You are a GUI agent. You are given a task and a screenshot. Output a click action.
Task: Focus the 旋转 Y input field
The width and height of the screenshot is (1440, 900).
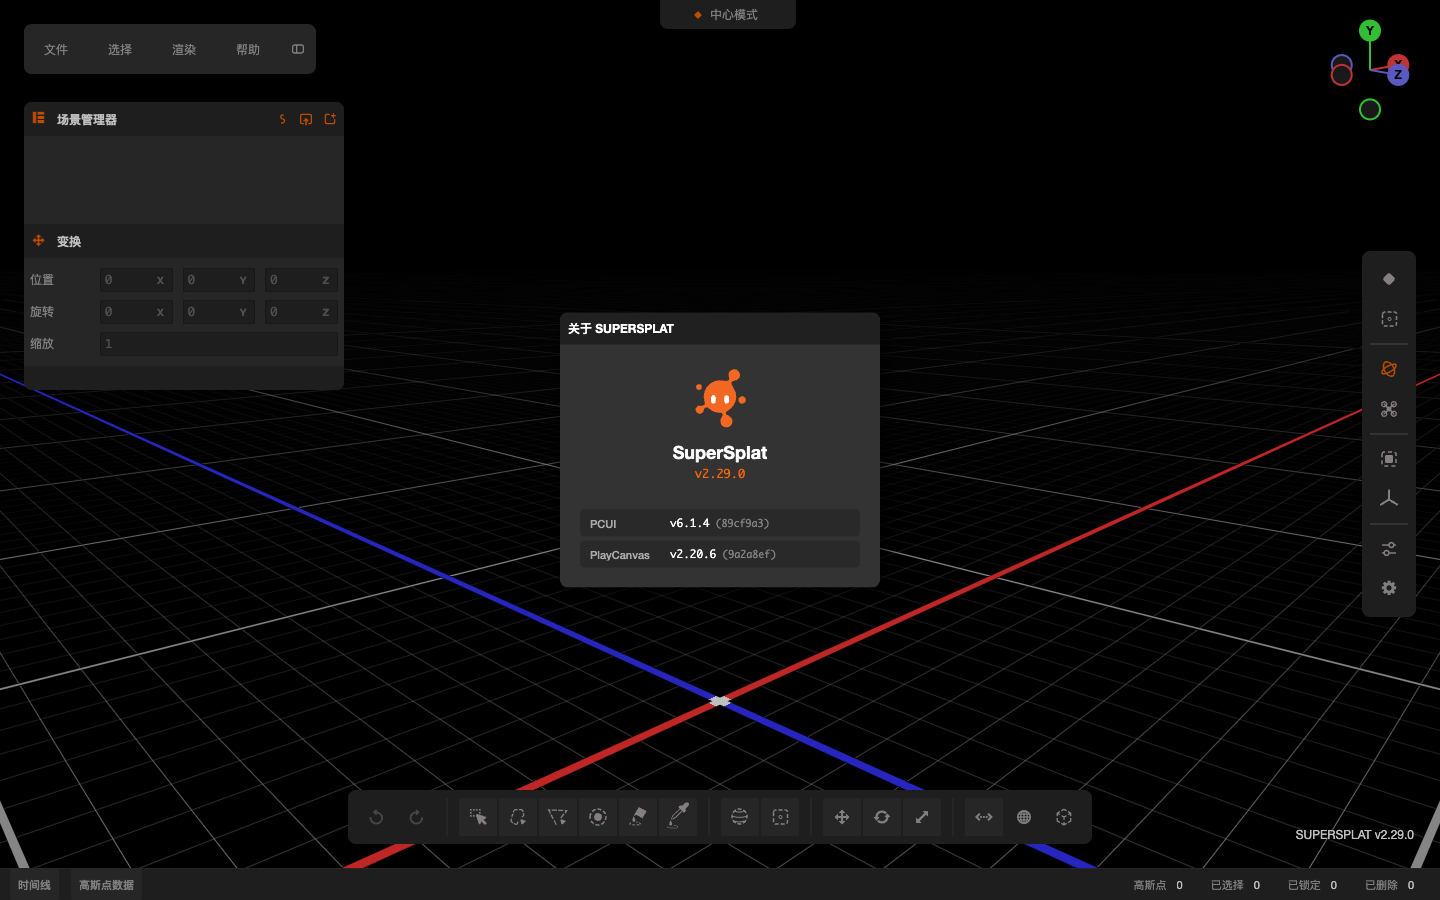[219, 312]
